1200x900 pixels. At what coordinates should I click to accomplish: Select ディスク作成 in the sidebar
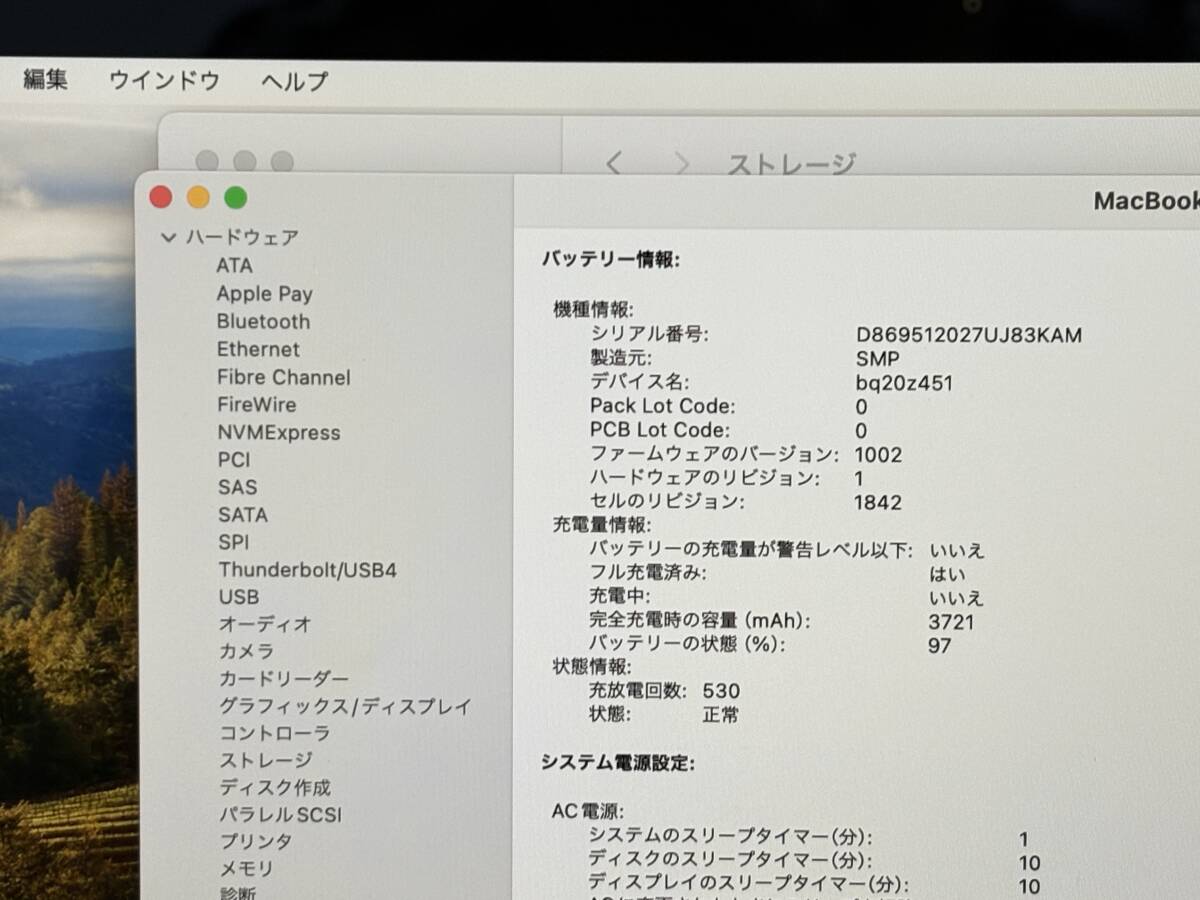click(275, 787)
